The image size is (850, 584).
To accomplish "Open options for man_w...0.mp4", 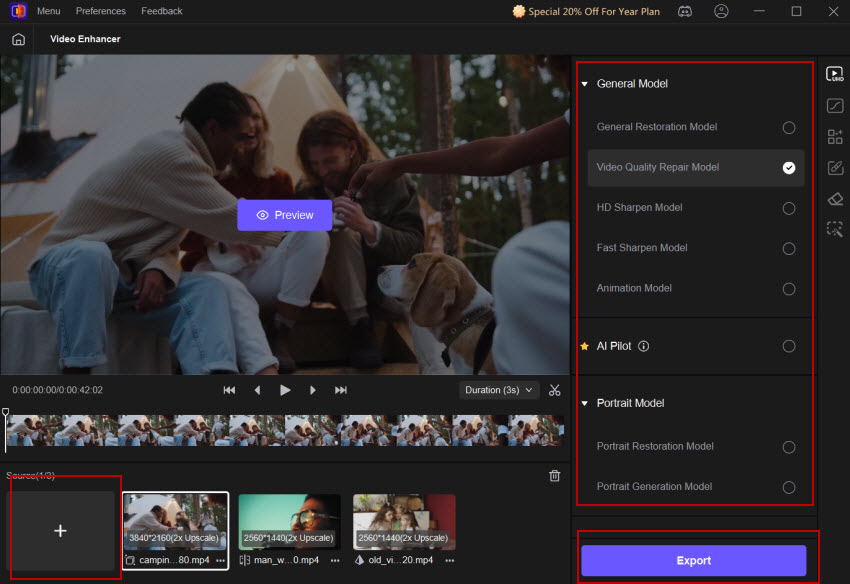I will tap(335, 560).
